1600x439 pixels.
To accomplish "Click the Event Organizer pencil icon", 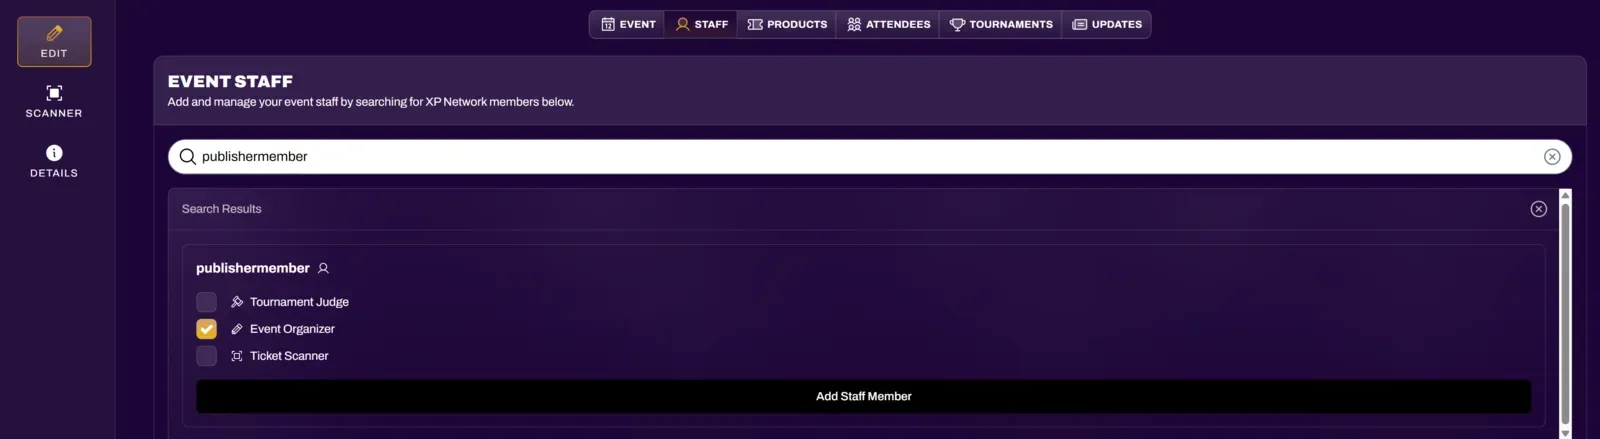I will [237, 329].
